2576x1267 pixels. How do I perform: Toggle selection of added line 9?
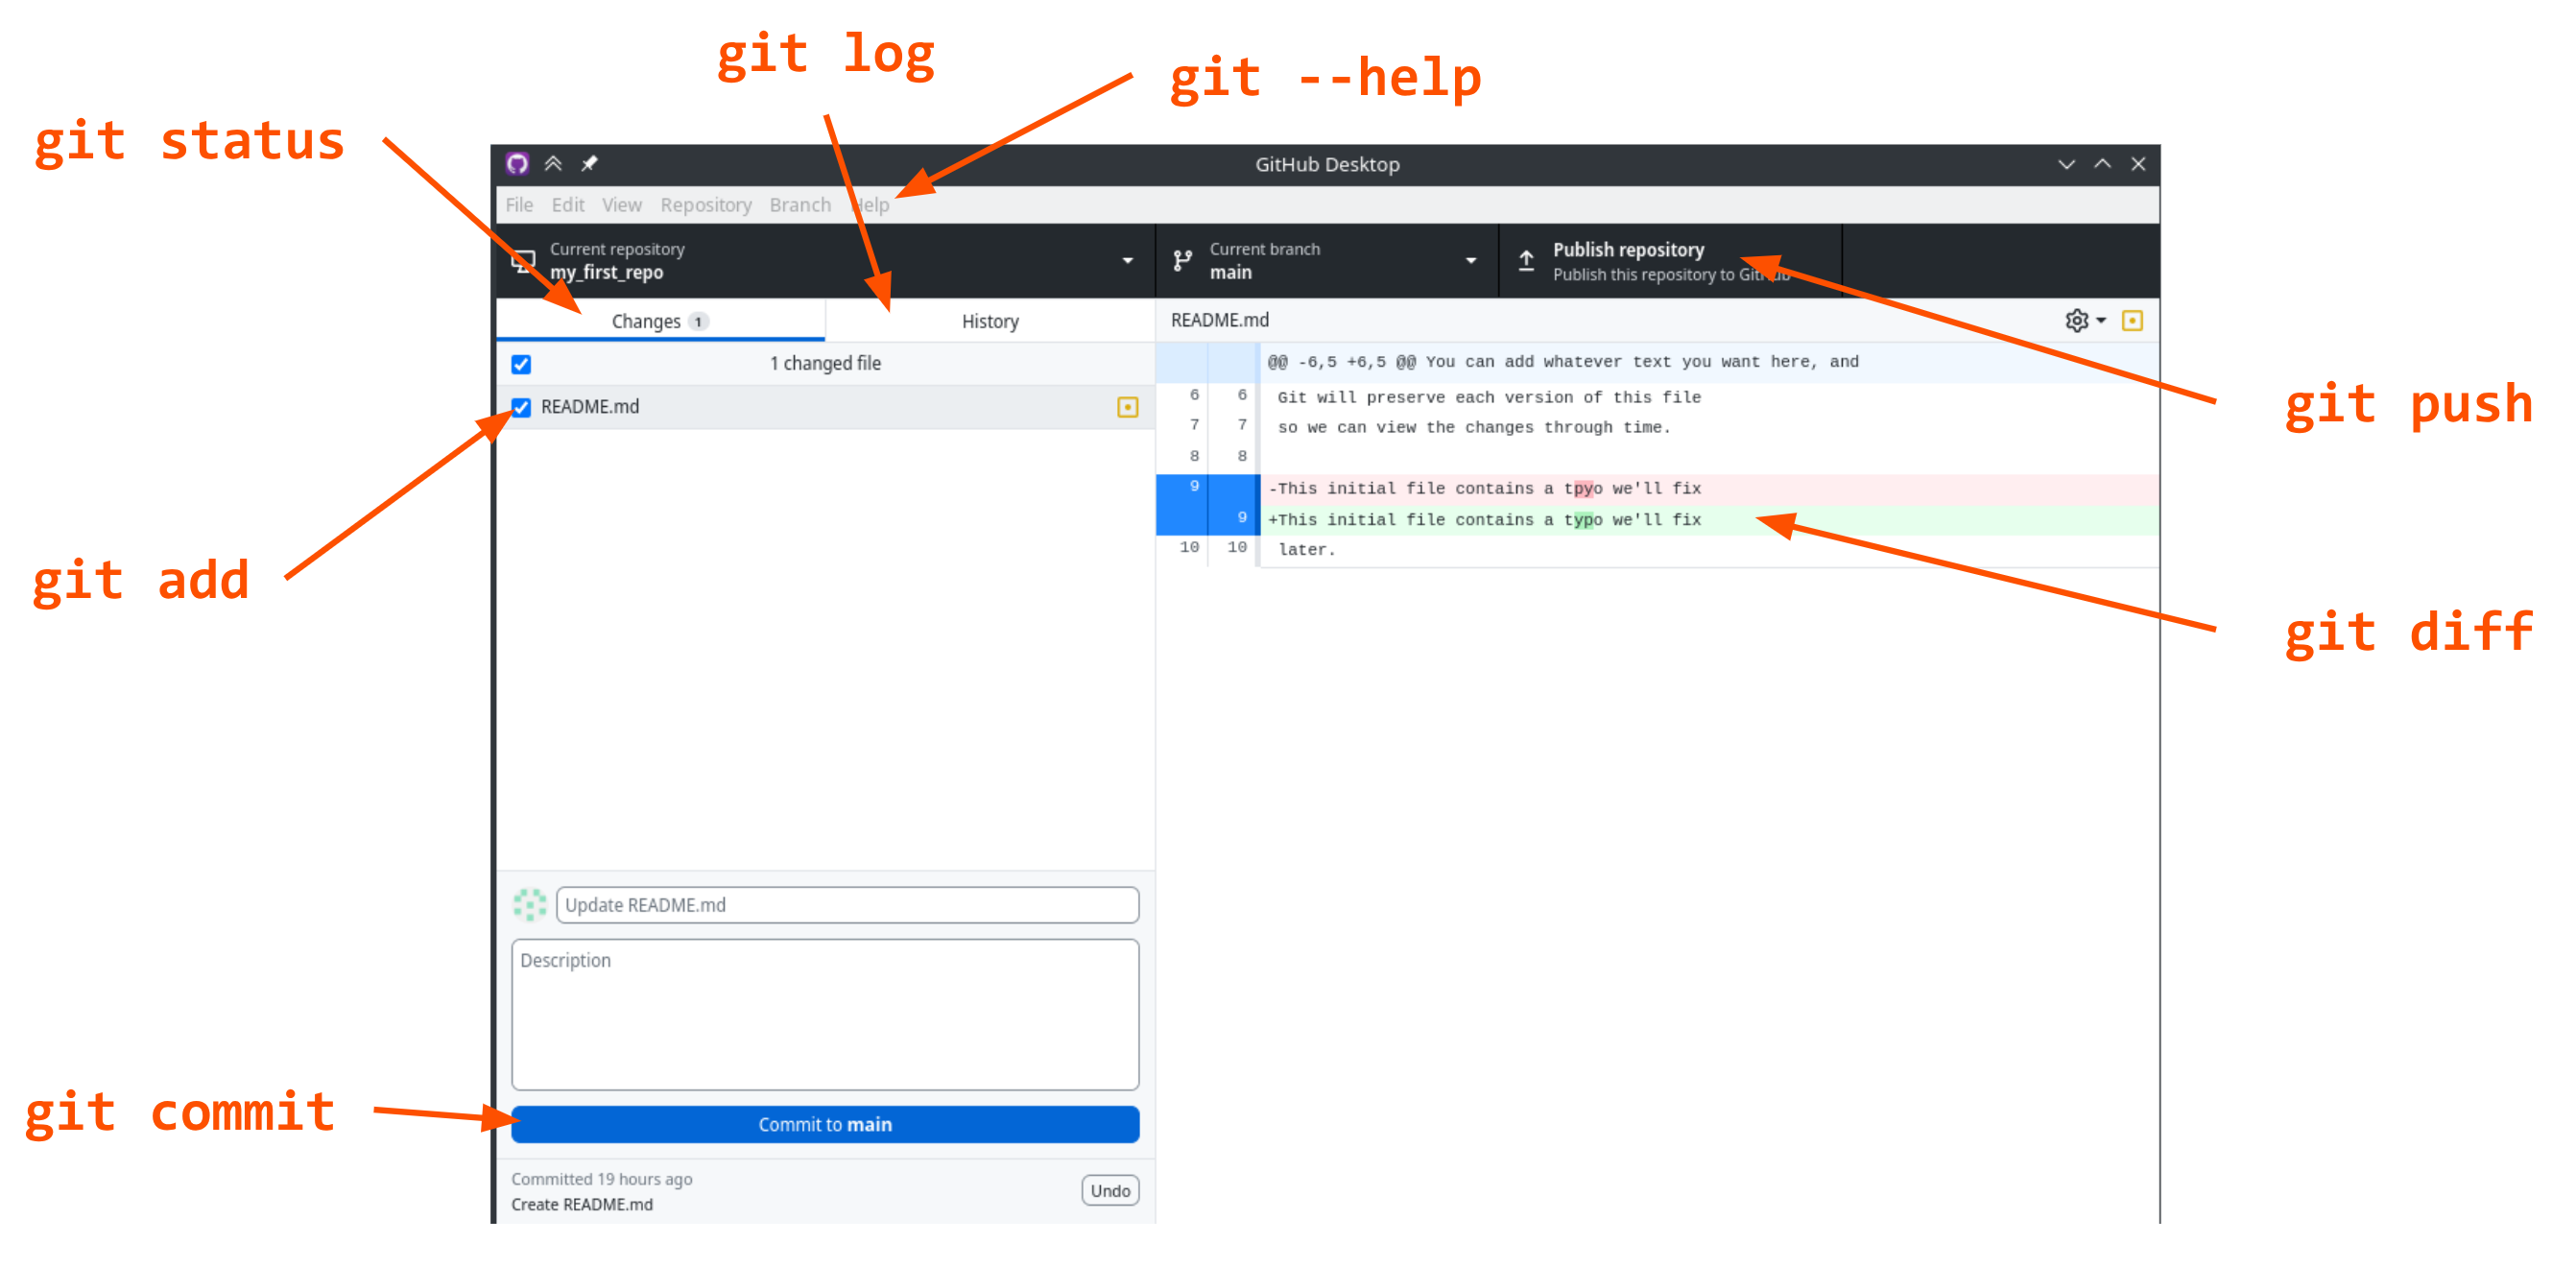click(x=1206, y=519)
